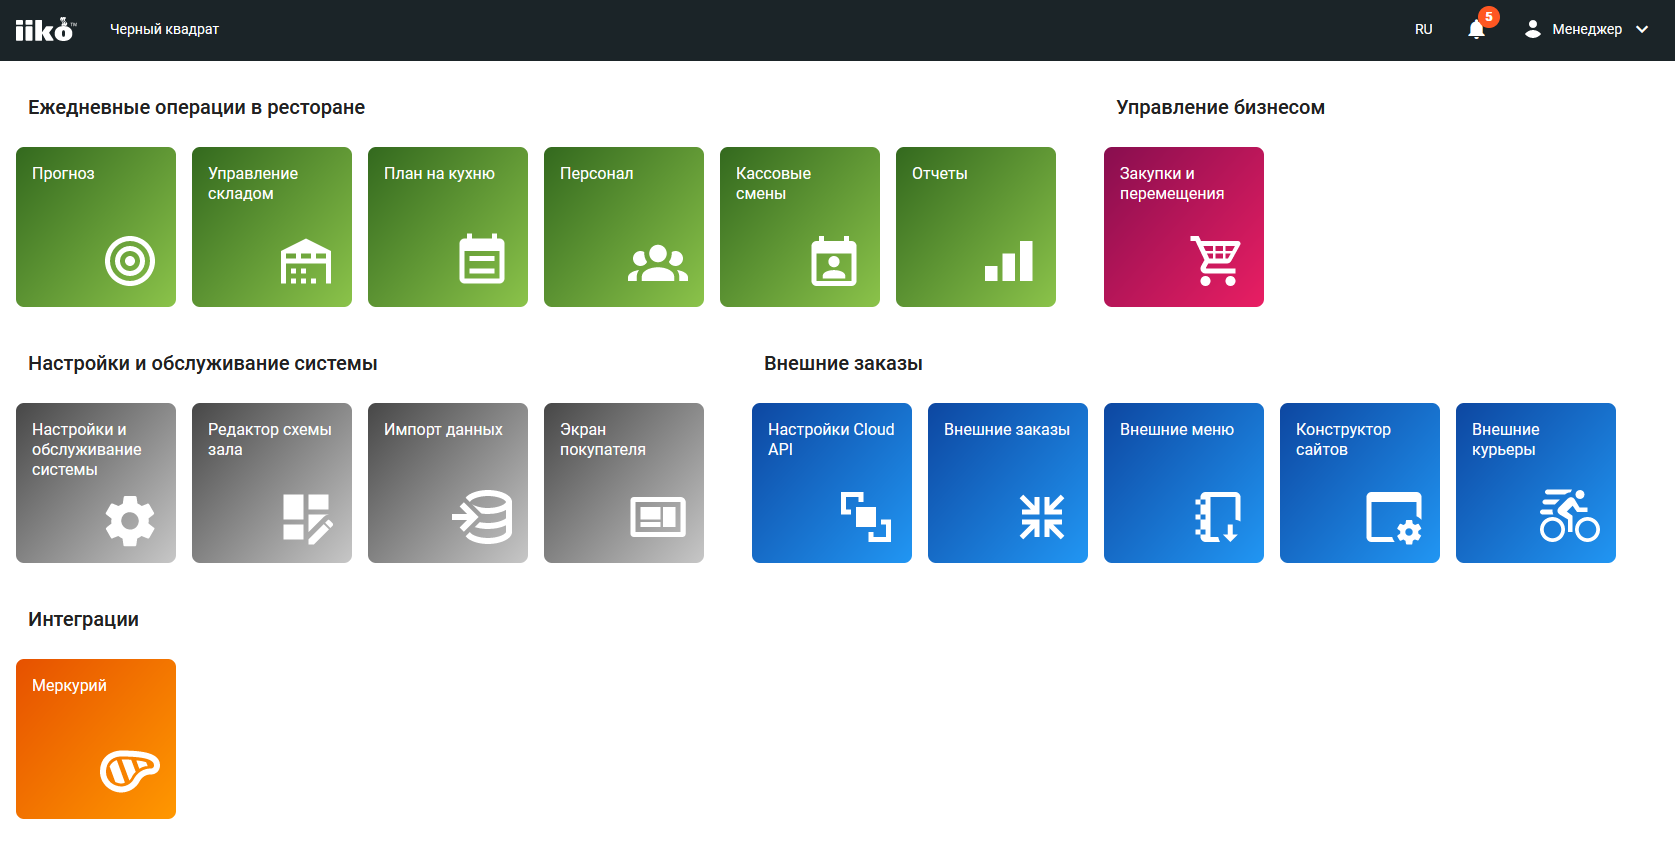Open Закупки и перемещения shopping cart tile
The image size is (1675, 862).
coord(1184,227)
